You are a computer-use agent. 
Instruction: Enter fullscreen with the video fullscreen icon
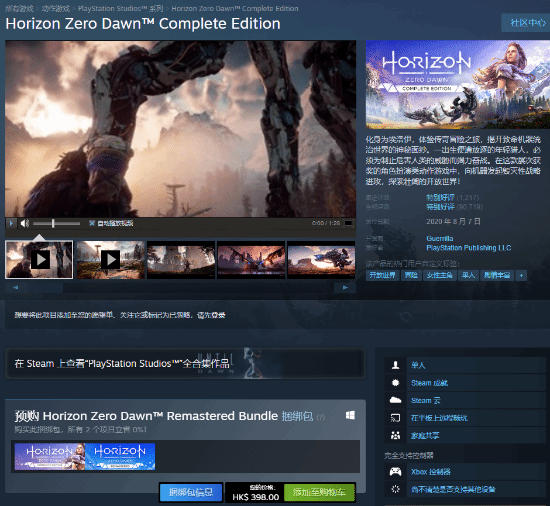(x=348, y=223)
